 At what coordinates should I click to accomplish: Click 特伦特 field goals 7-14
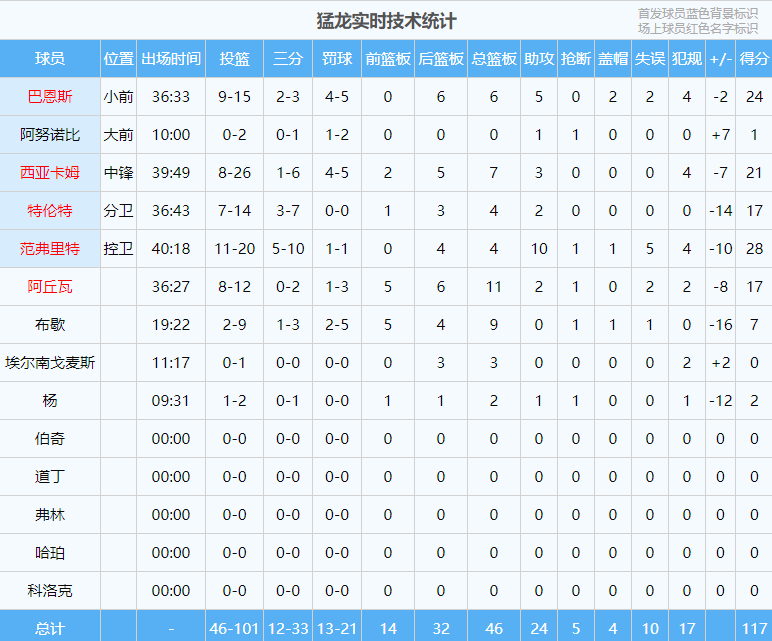[x=234, y=210]
